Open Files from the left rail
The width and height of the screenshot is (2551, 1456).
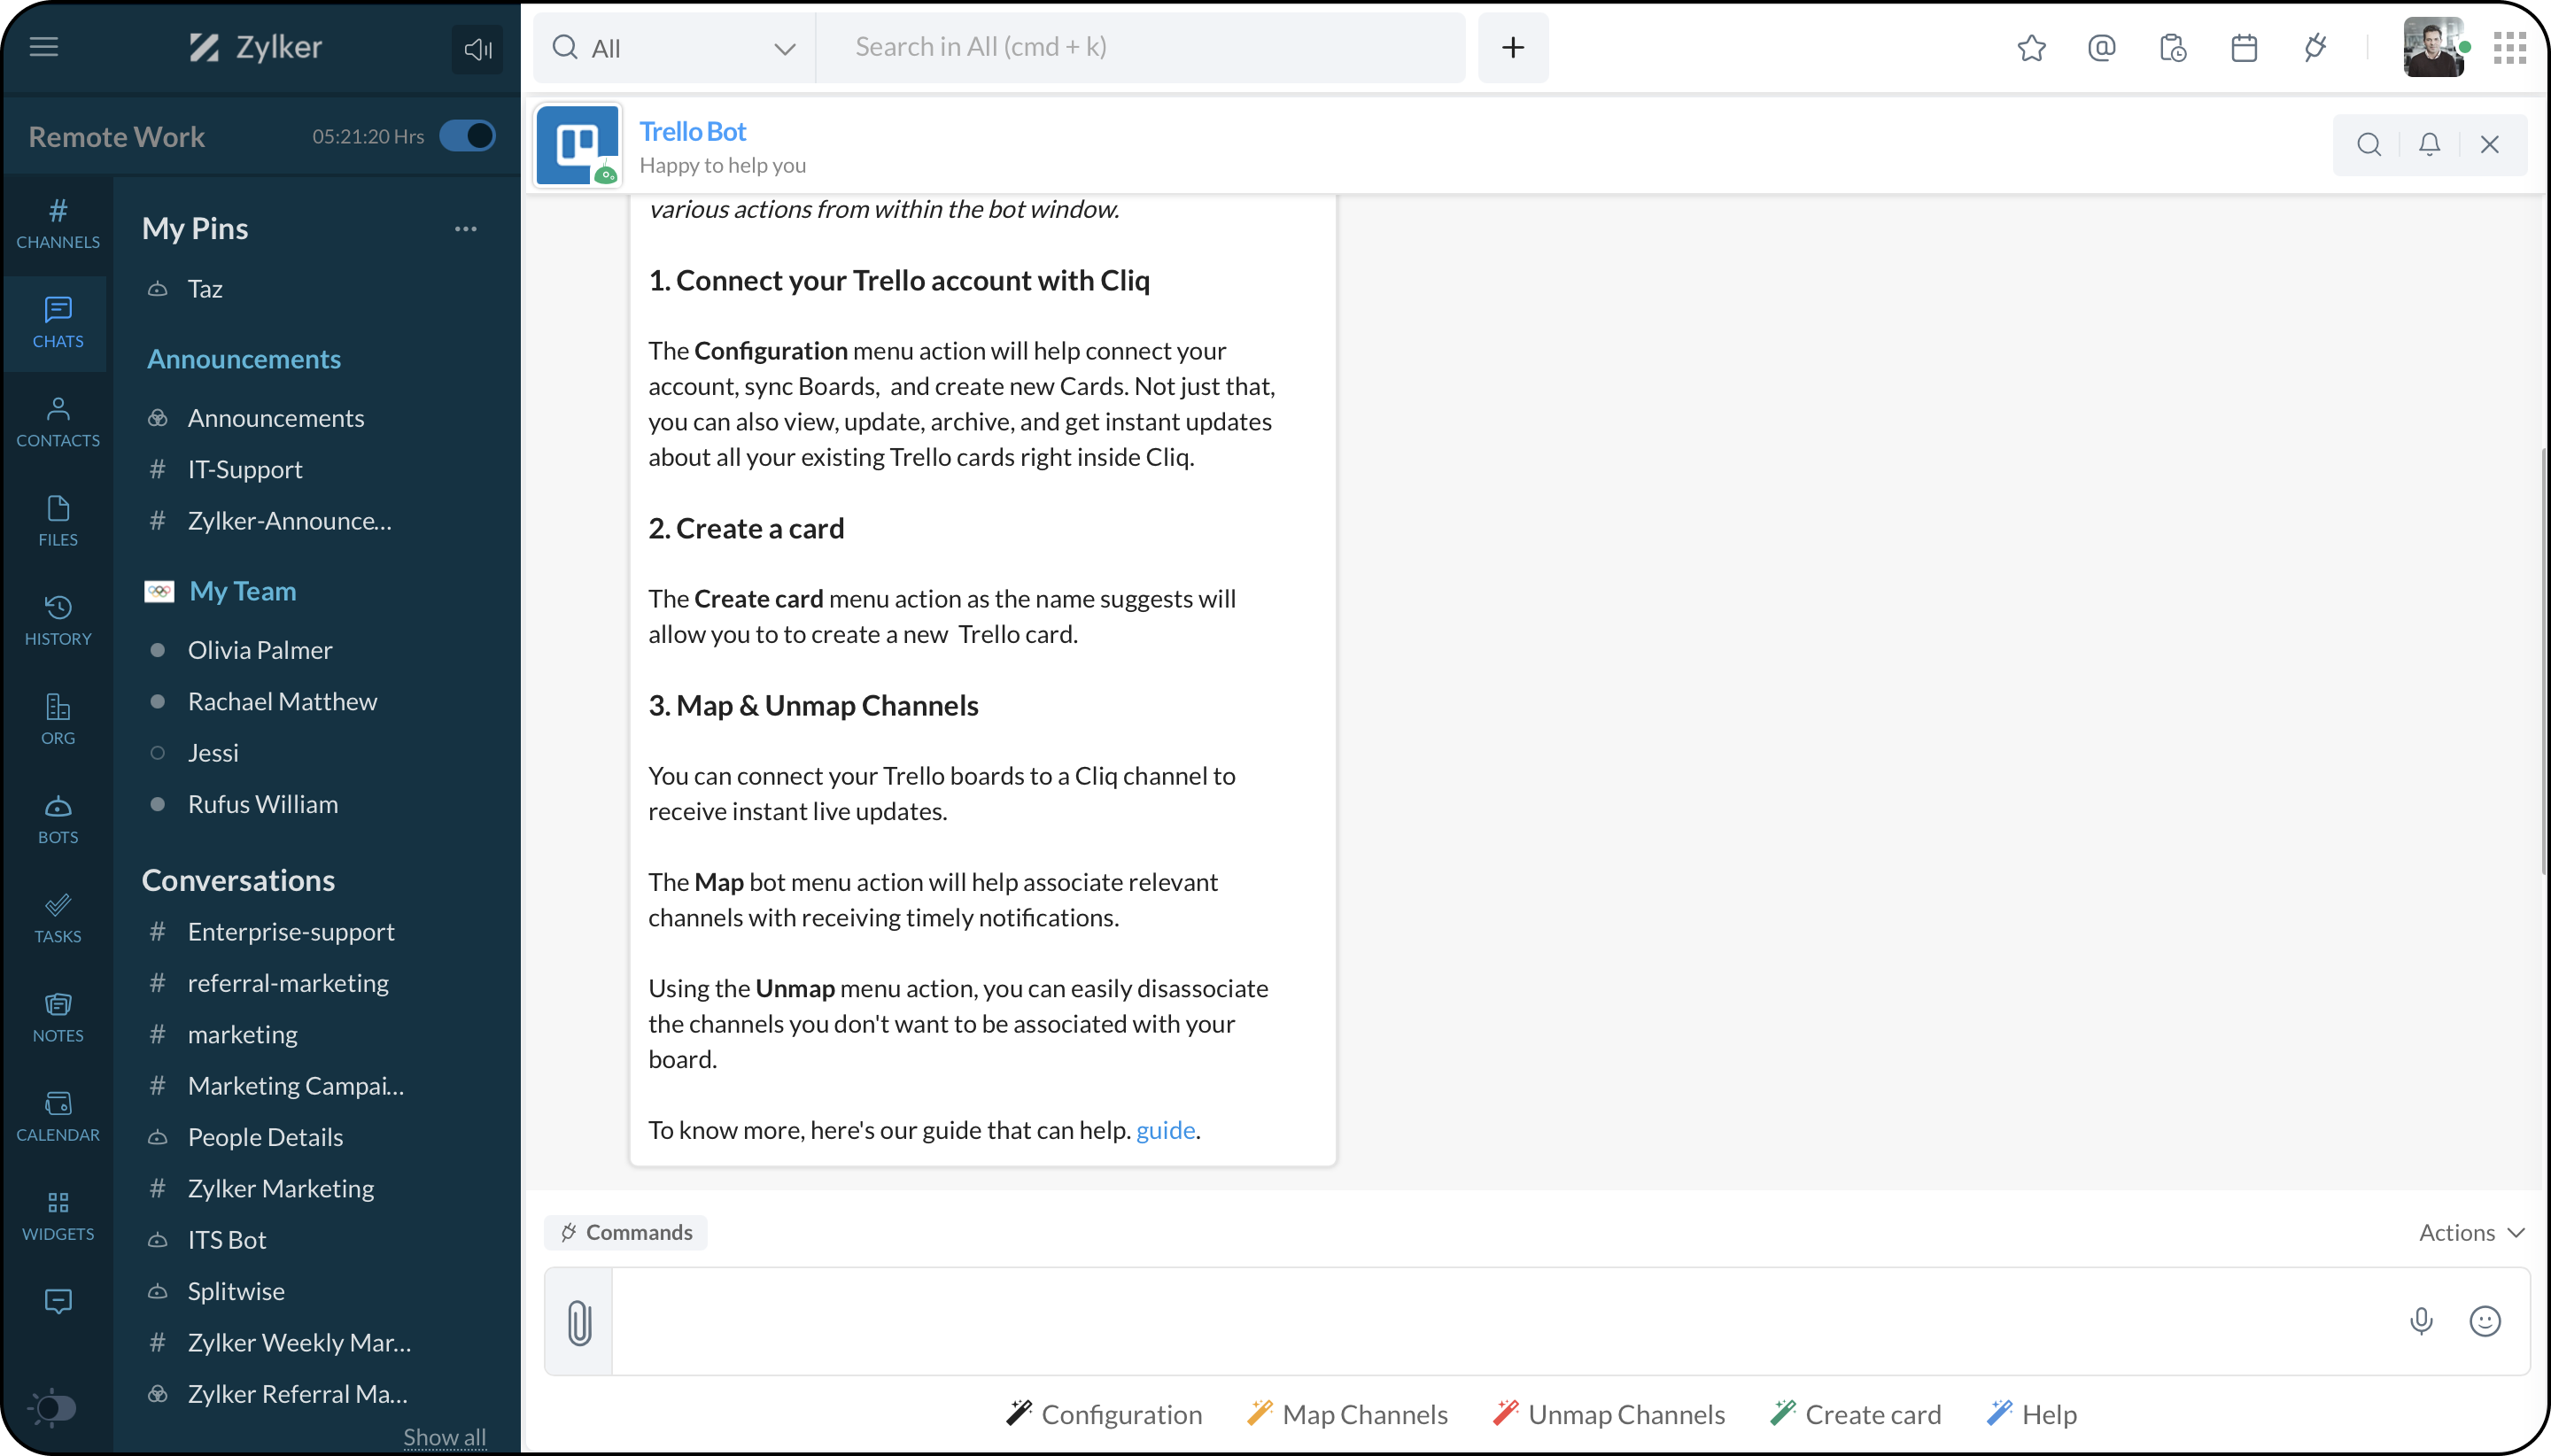click(x=58, y=521)
